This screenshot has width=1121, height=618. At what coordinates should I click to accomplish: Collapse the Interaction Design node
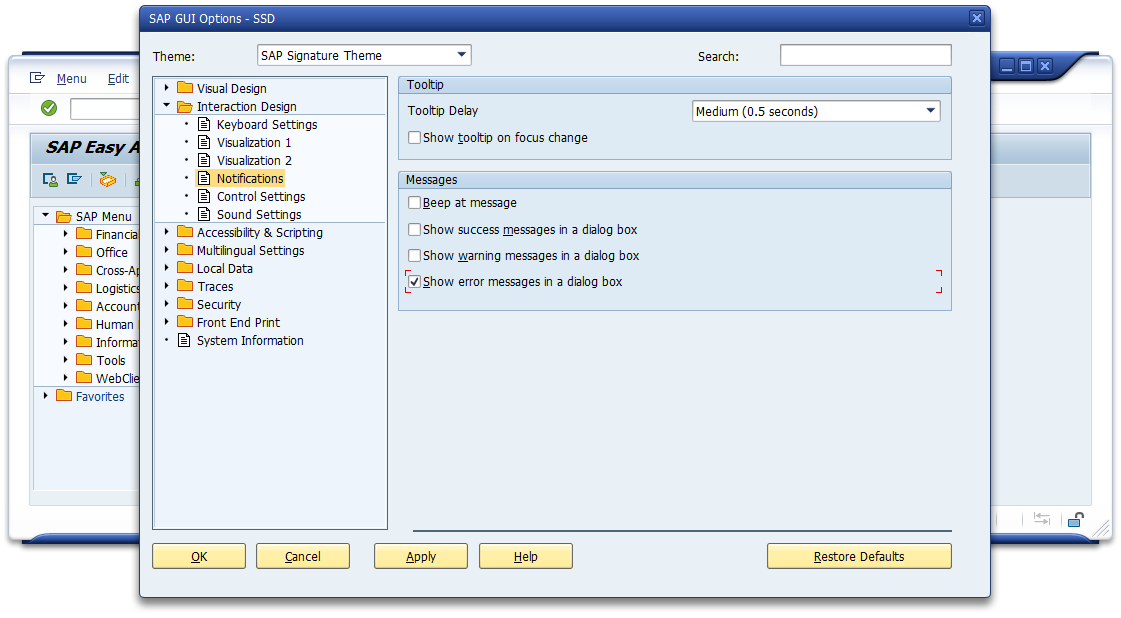(x=167, y=105)
